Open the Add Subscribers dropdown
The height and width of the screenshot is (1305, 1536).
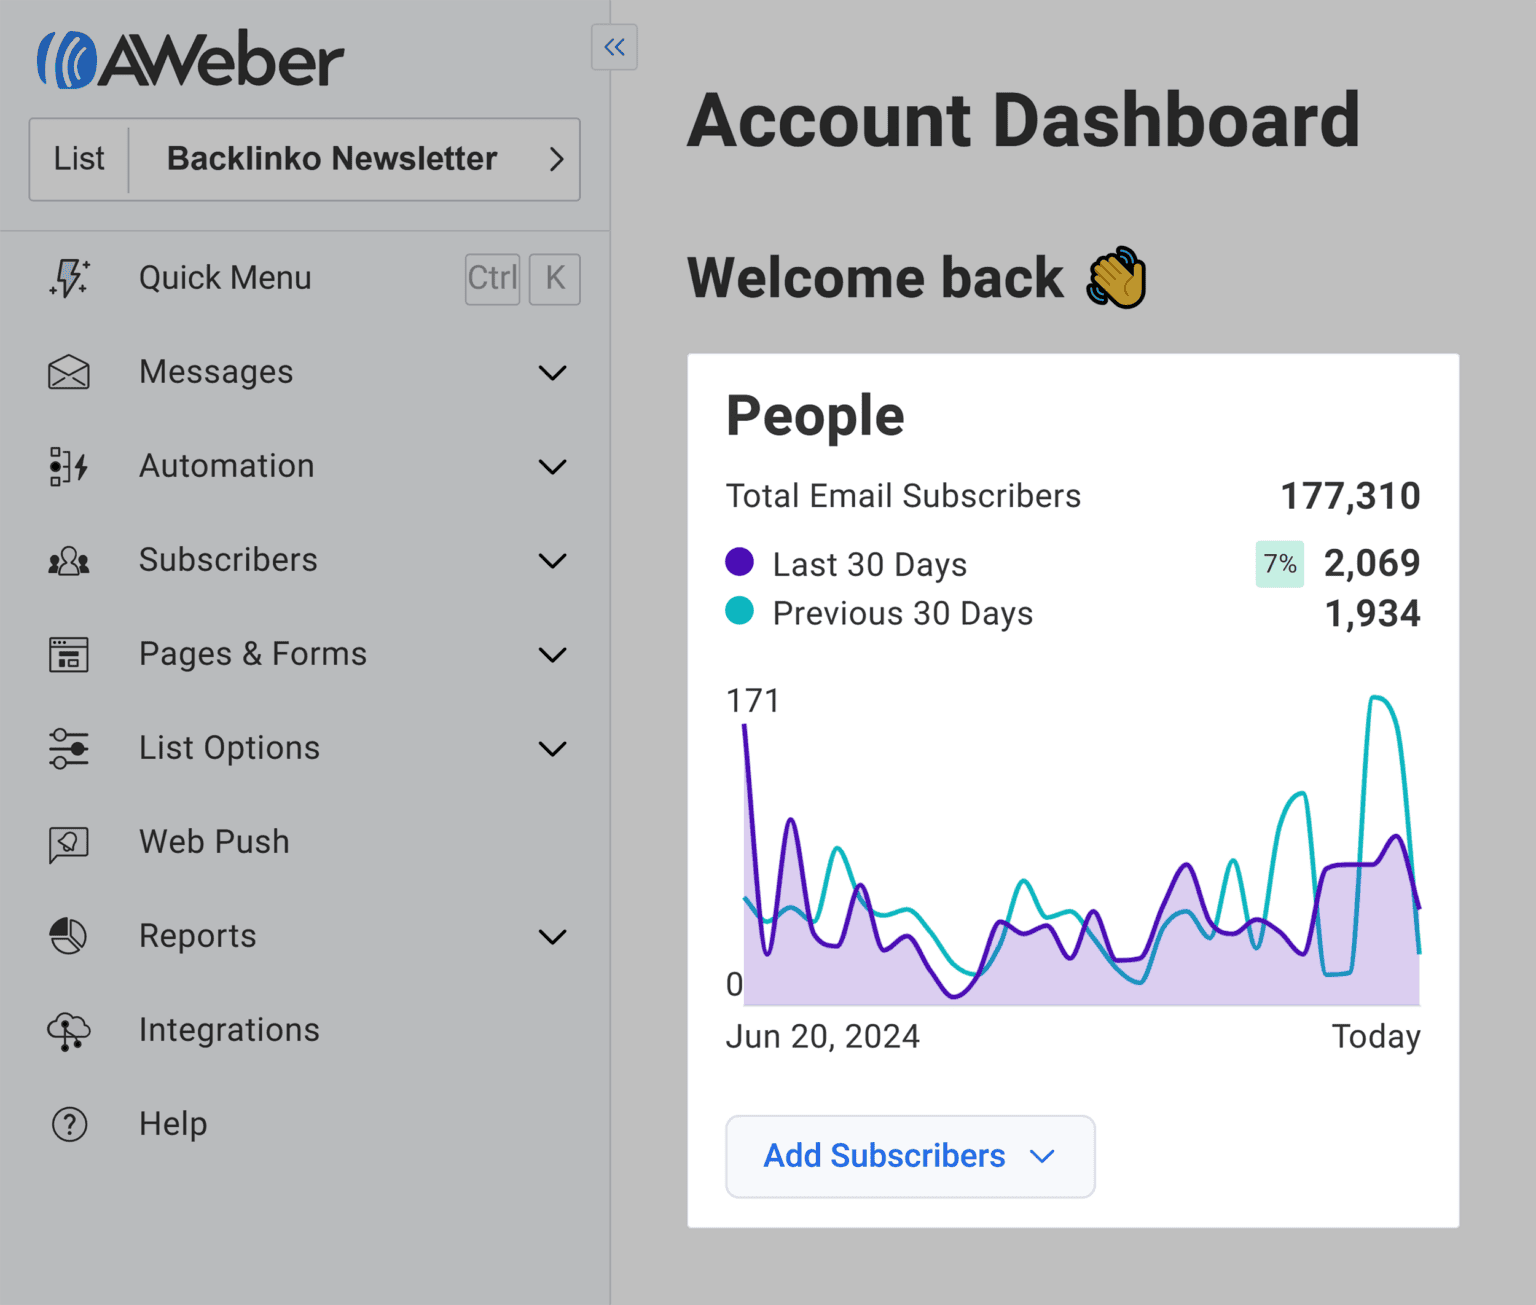click(x=909, y=1156)
